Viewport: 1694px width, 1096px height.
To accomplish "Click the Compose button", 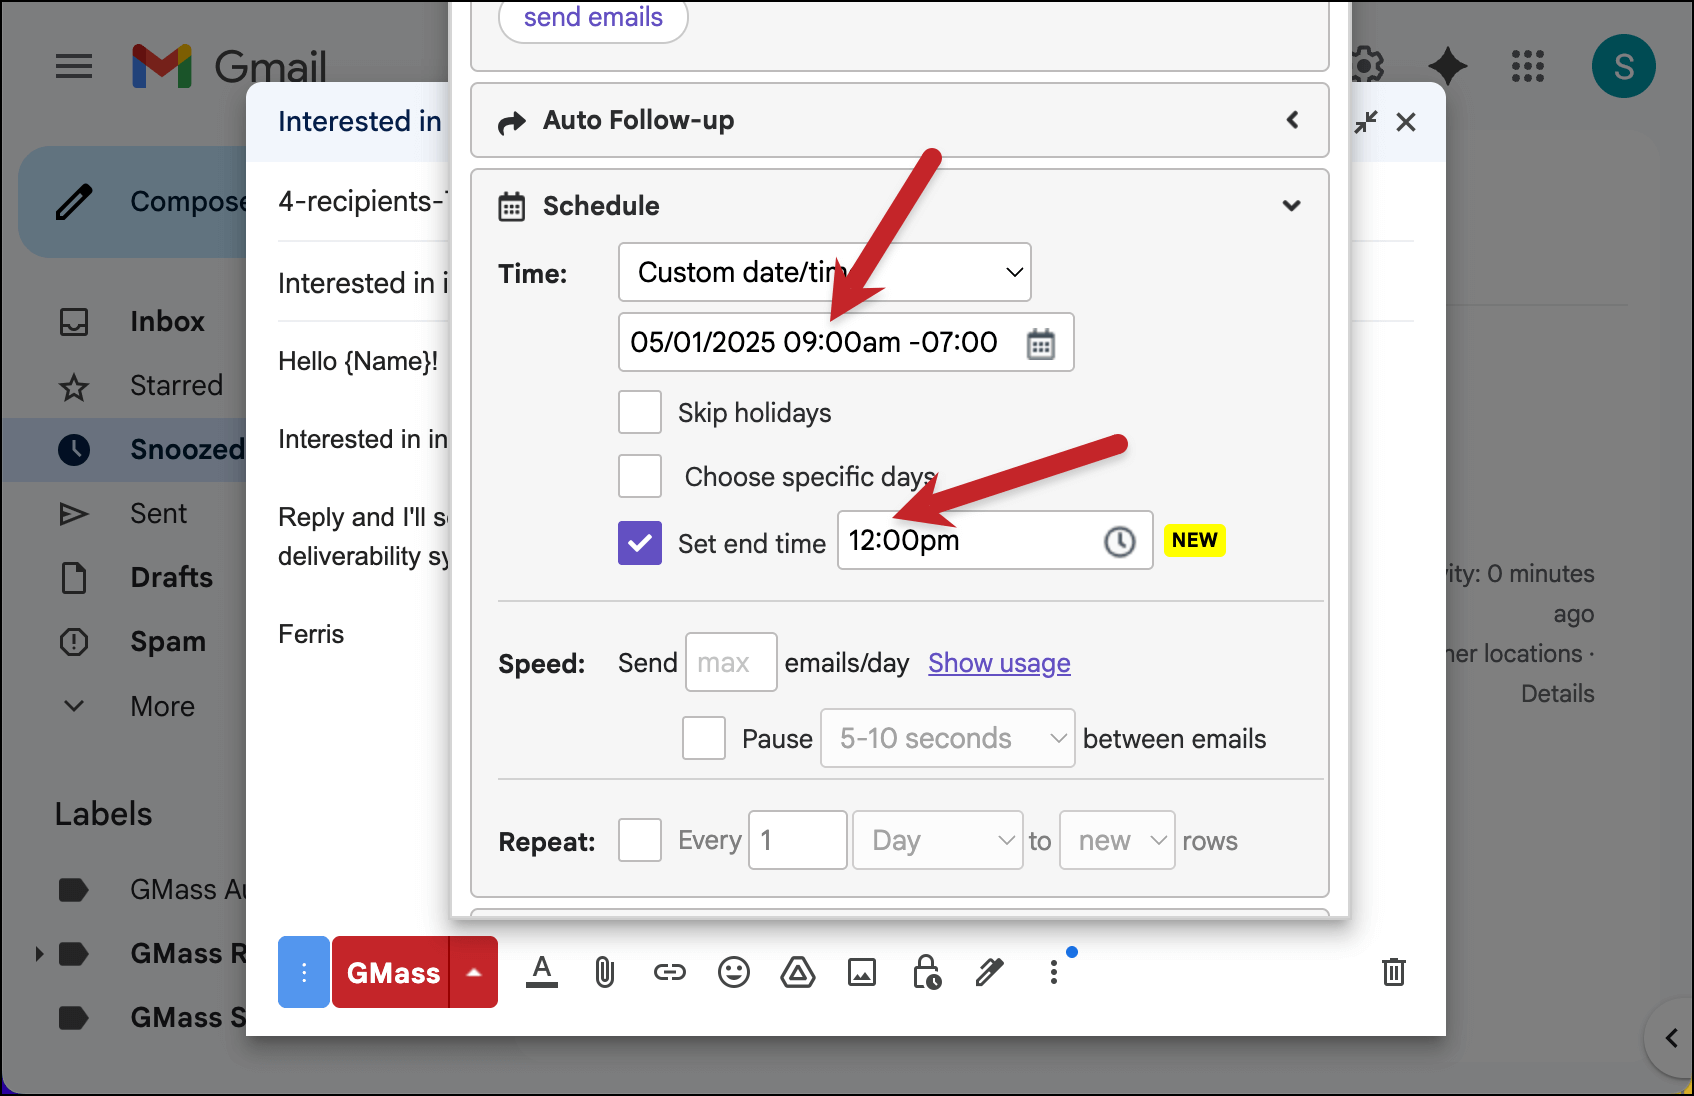I will (x=134, y=202).
